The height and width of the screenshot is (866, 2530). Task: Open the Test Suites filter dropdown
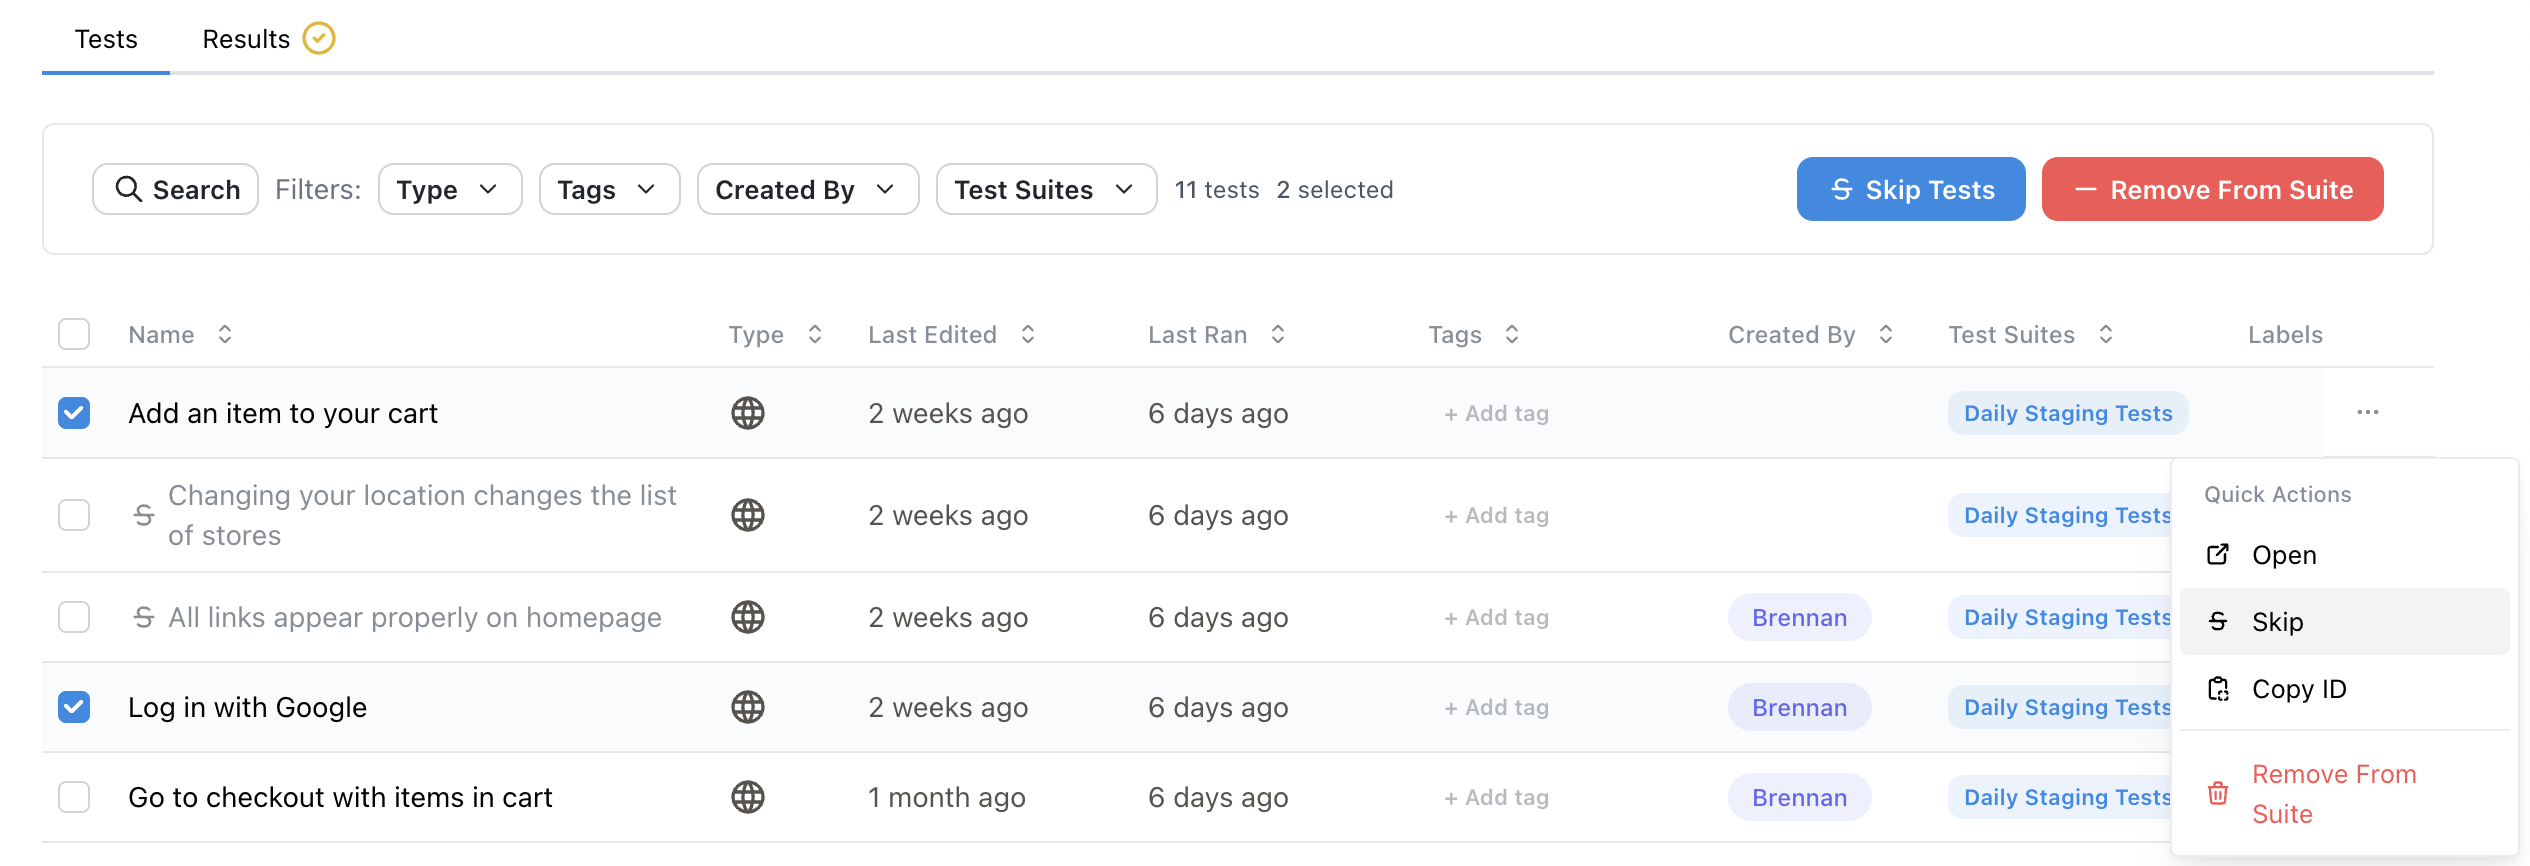click(x=1046, y=189)
